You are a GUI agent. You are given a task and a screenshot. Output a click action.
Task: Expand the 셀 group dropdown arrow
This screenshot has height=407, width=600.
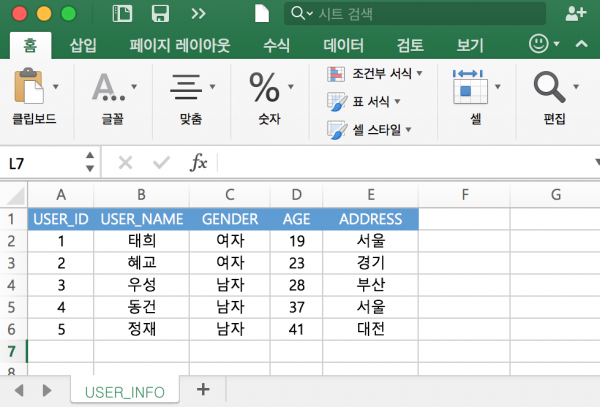coord(498,86)
